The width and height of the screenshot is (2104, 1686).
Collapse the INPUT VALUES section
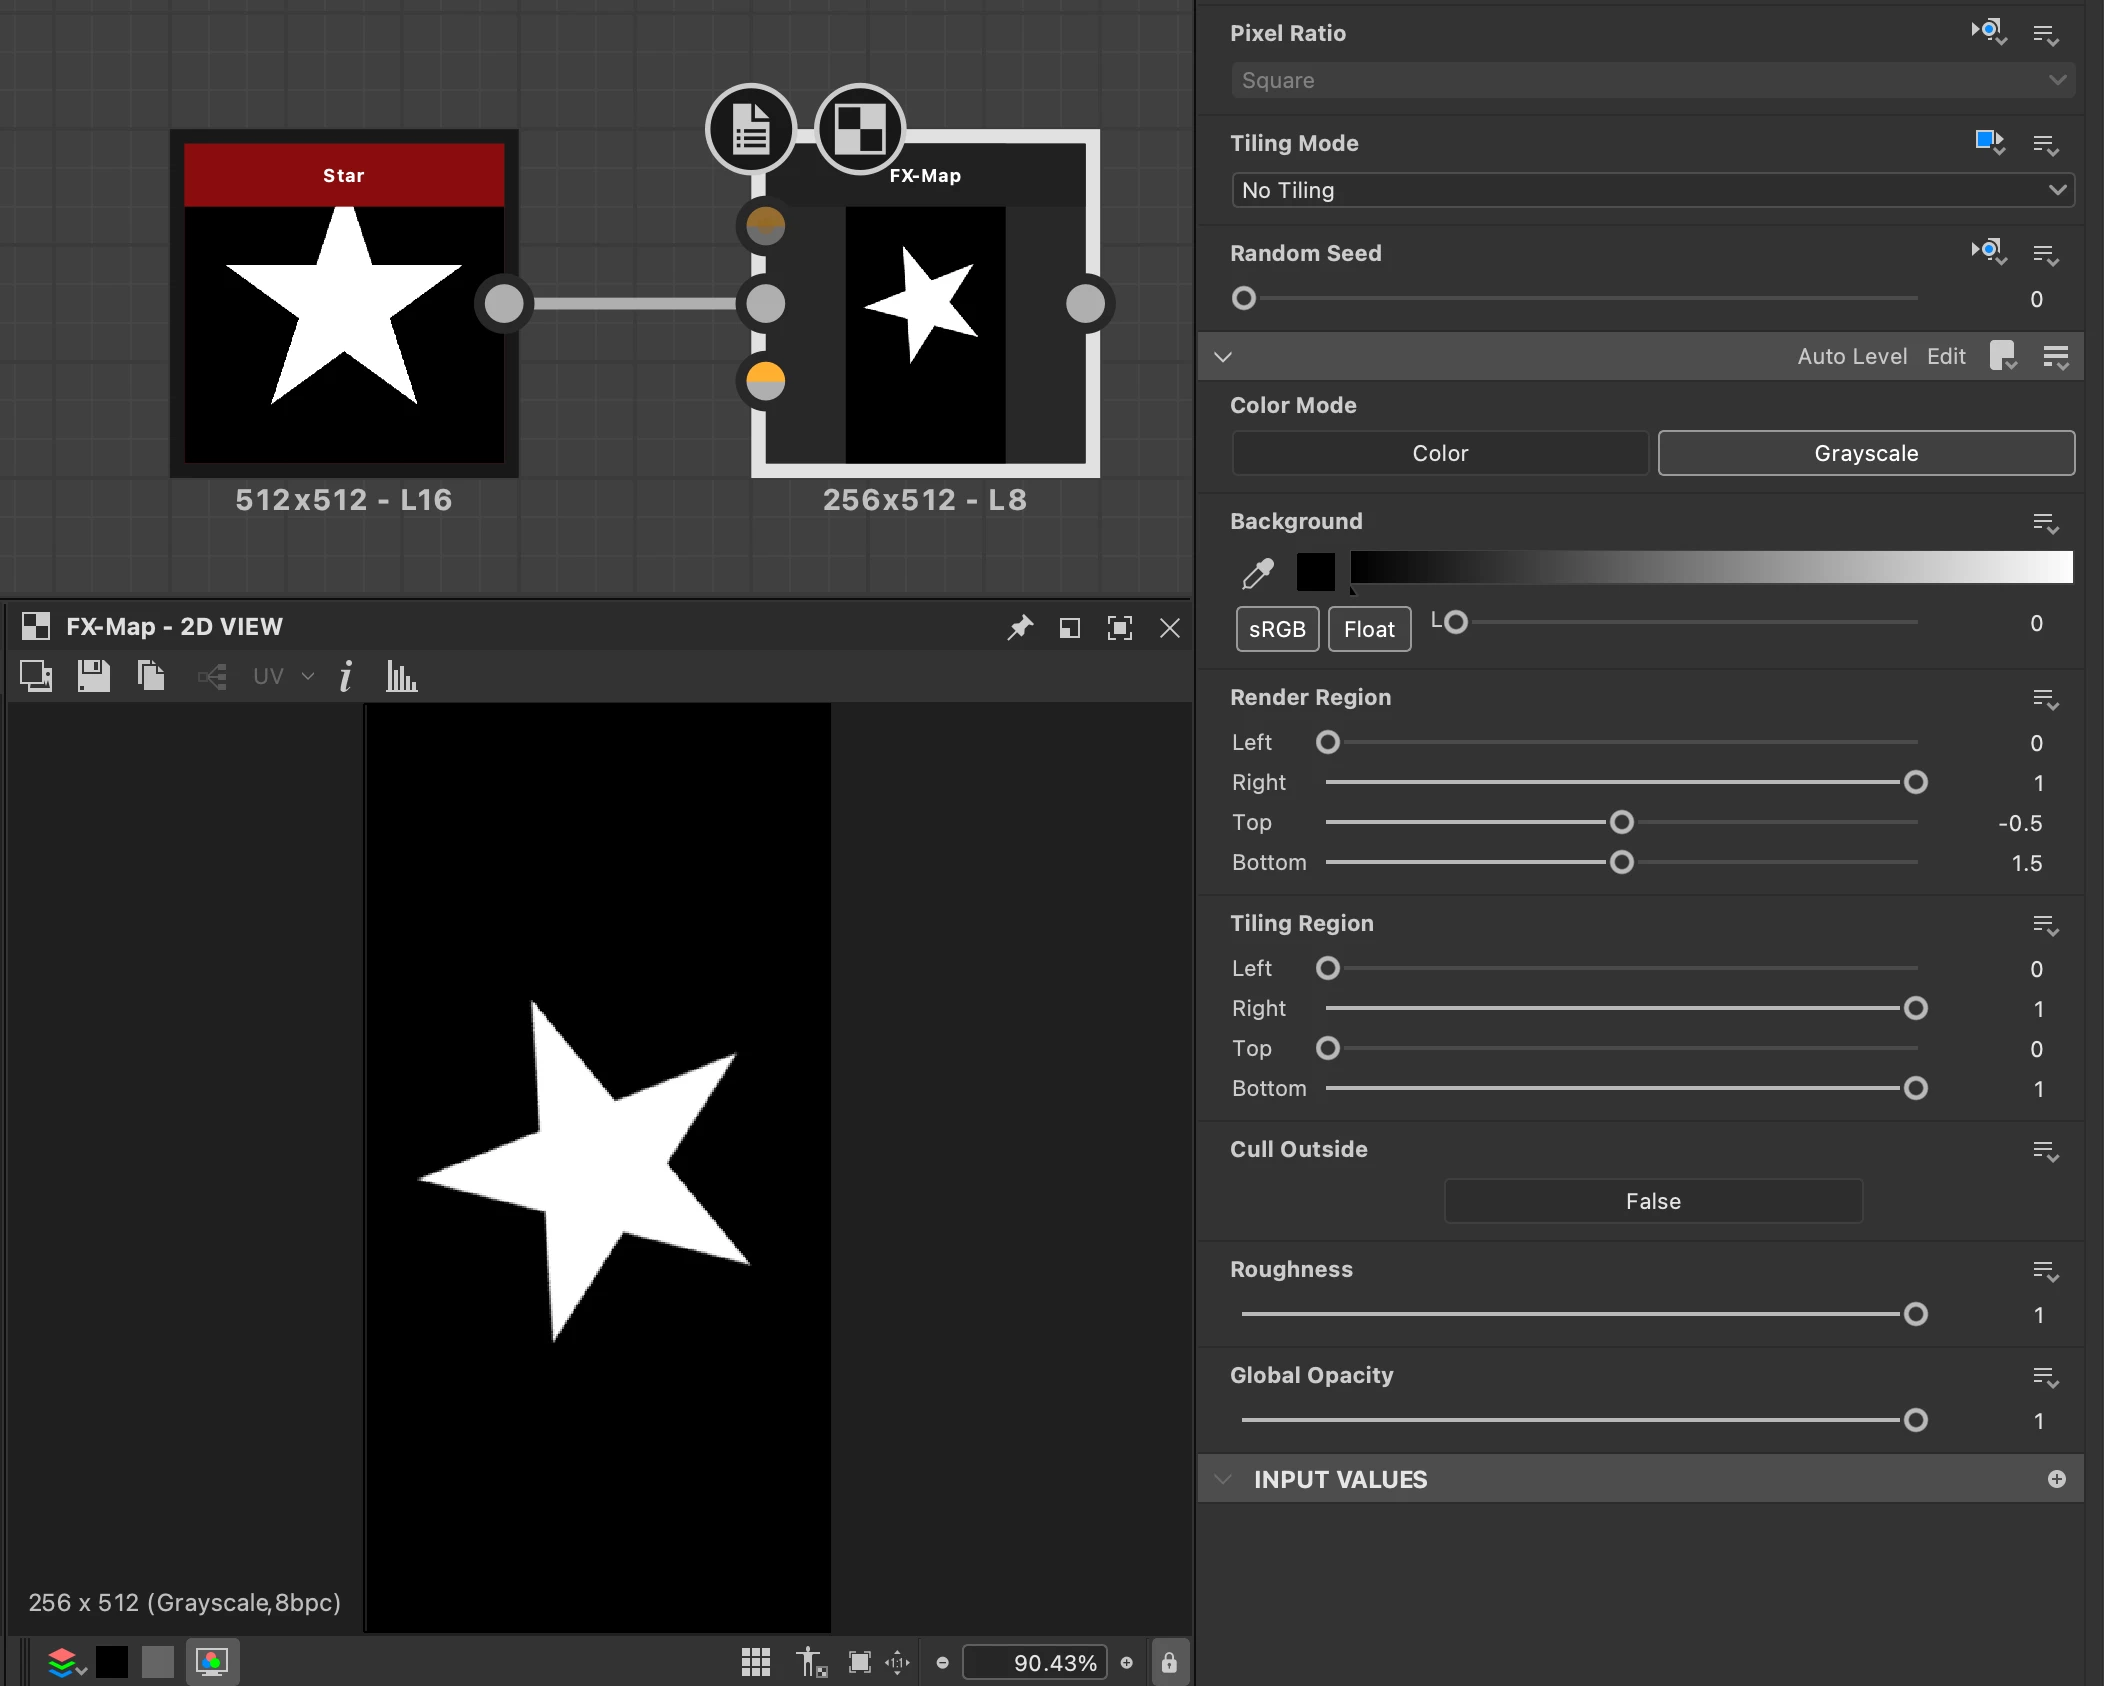[1222, 1479]
